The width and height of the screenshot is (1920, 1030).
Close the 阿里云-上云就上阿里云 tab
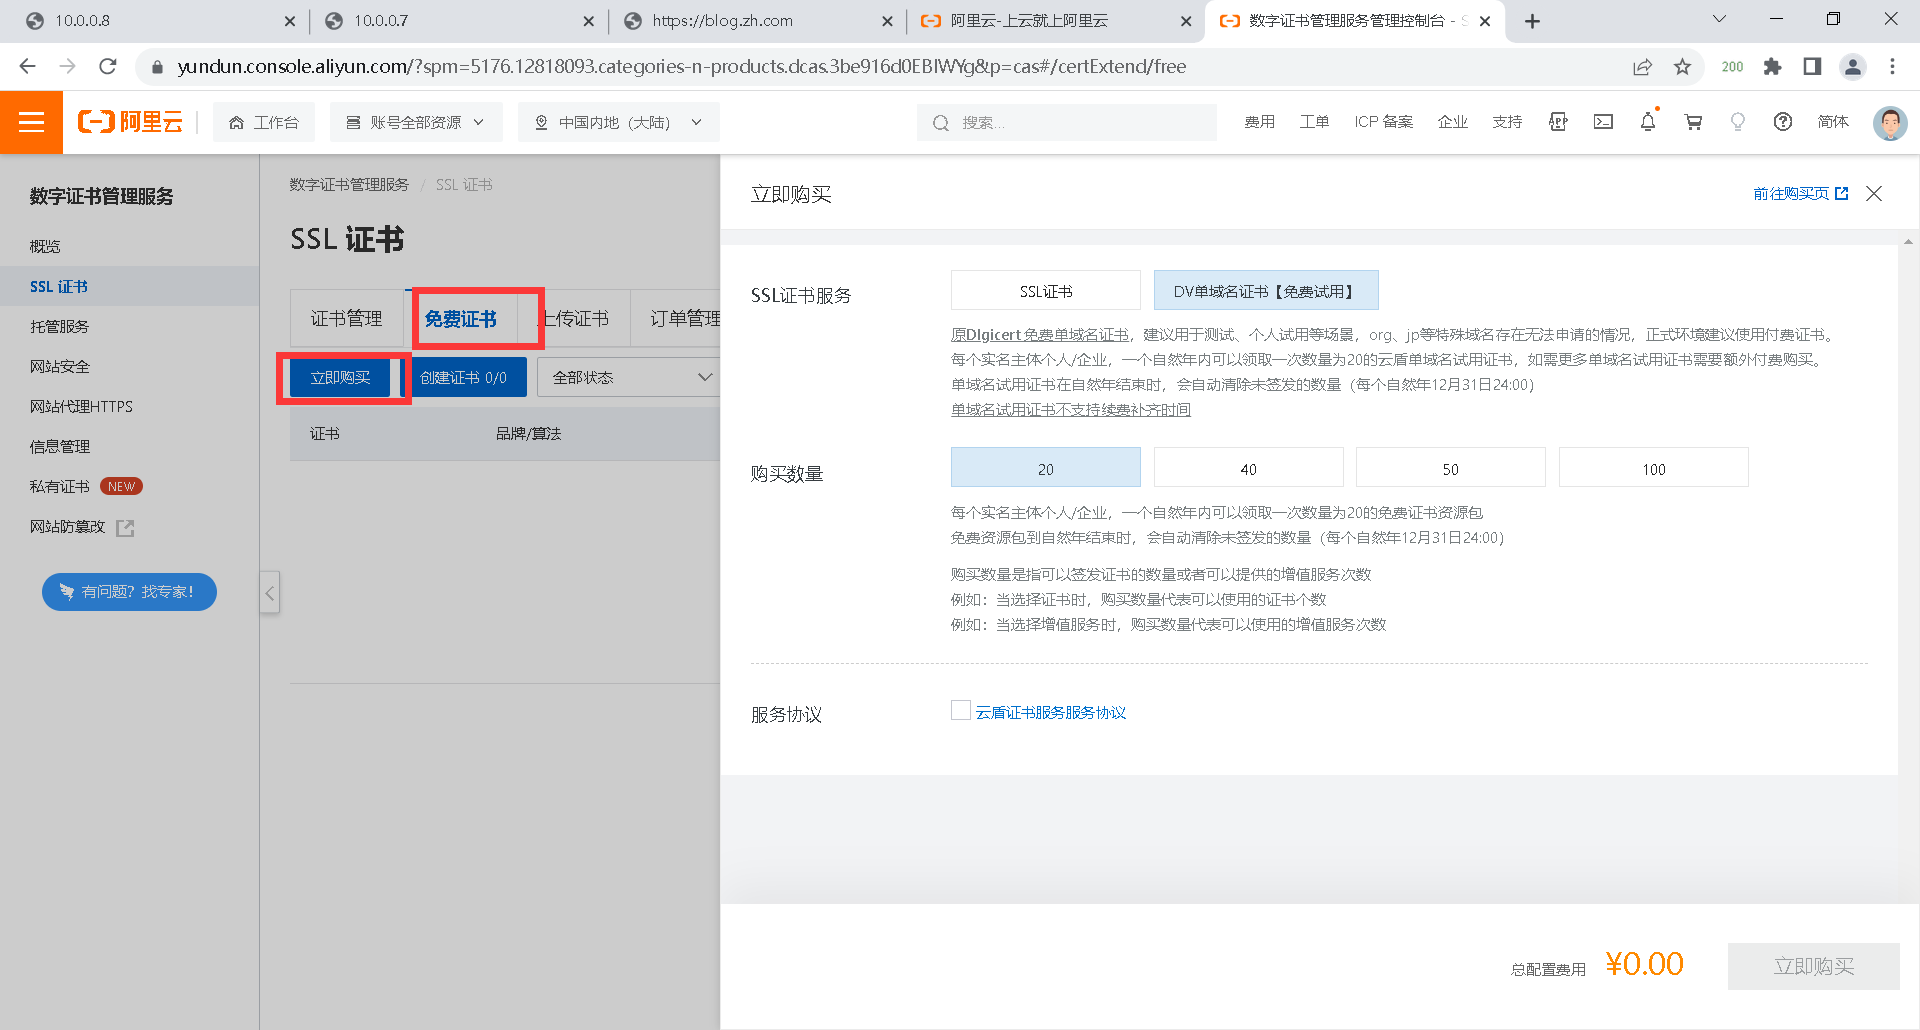[1186, 21]
